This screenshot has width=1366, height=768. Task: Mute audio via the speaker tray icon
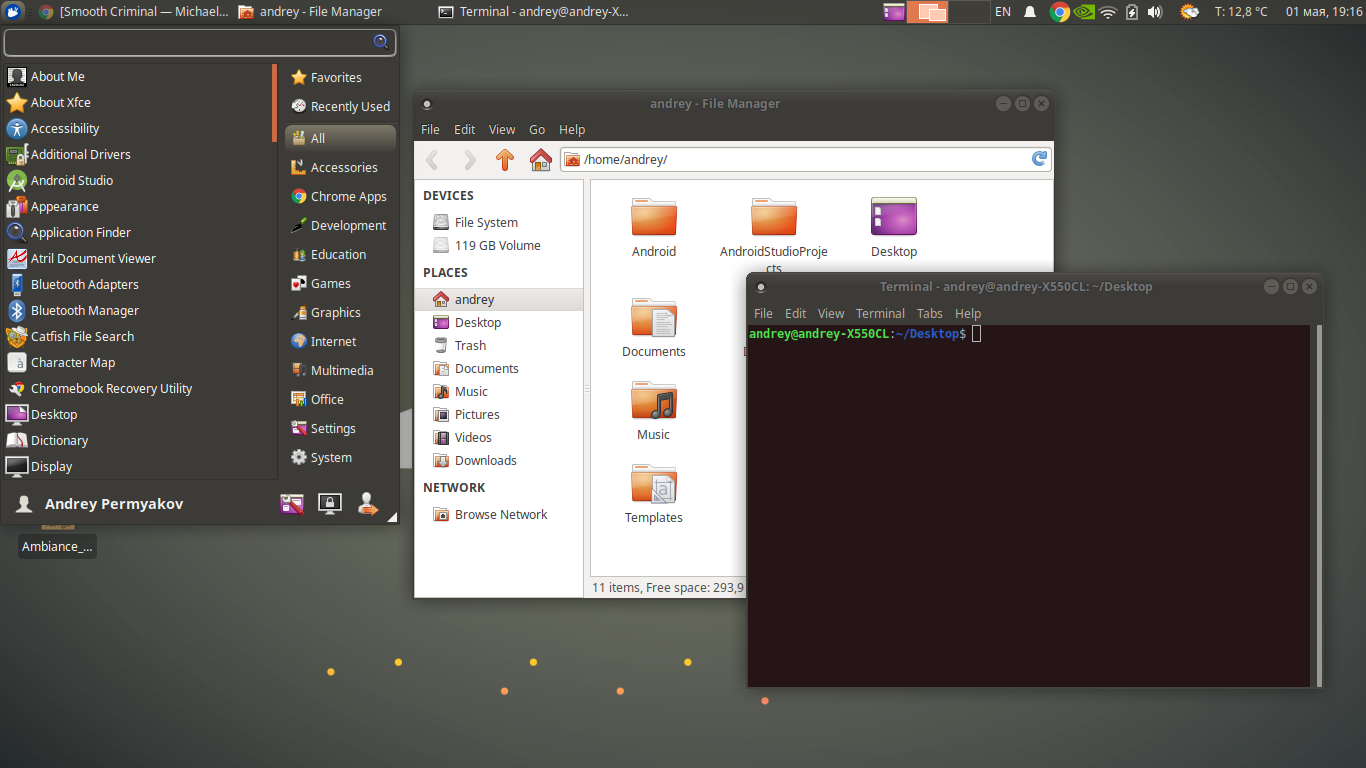pyautogui.click(x=1154, y=12)
